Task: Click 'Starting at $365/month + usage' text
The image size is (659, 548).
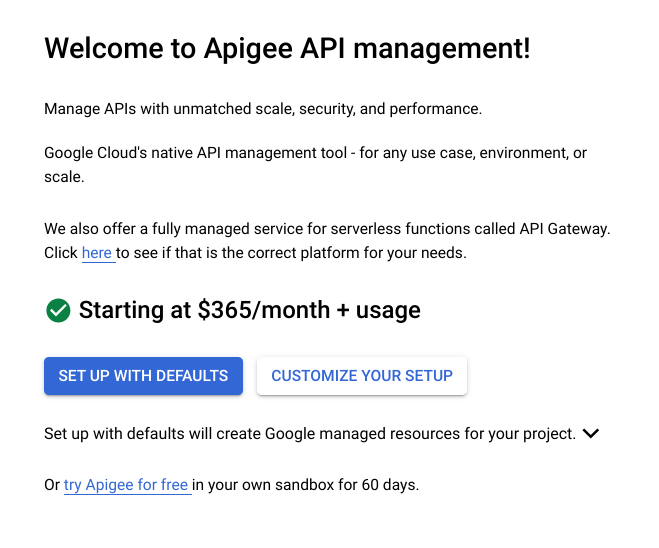Action: (250, 311)
